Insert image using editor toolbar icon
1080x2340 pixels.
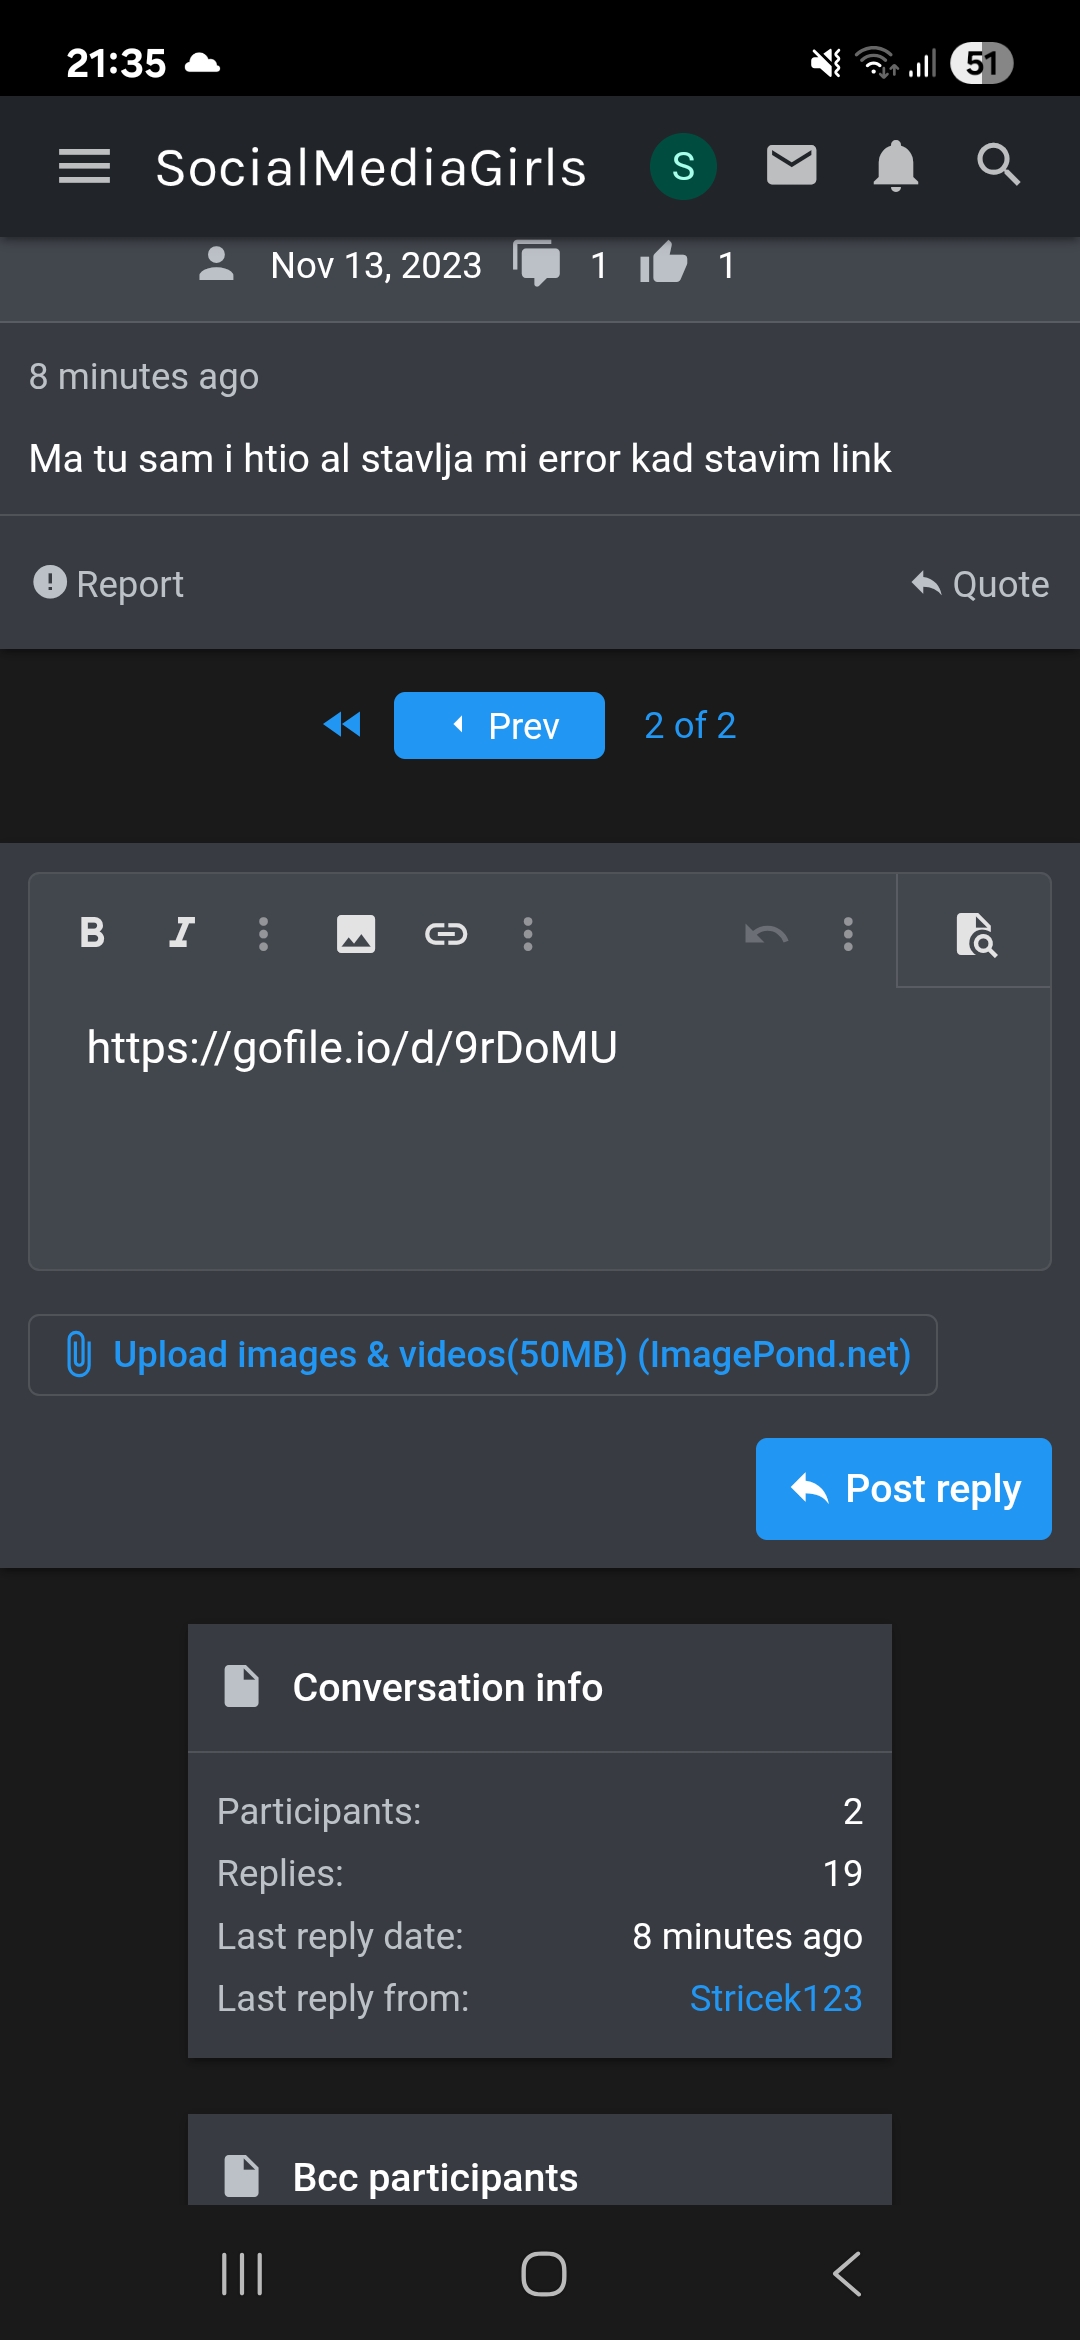pyautogui.click(x=356, y=934)
